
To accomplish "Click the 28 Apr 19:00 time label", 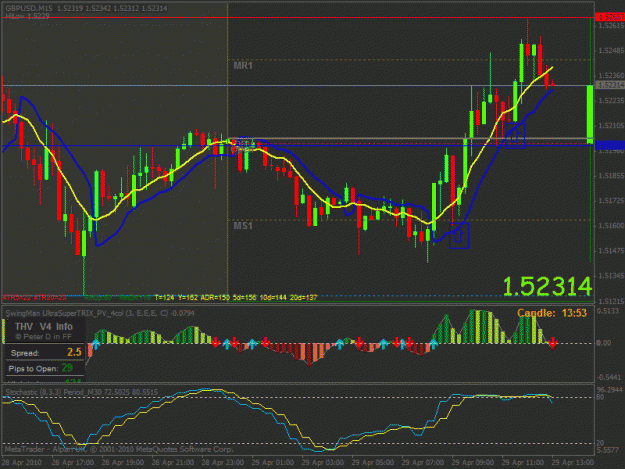I will coord(122,463).
